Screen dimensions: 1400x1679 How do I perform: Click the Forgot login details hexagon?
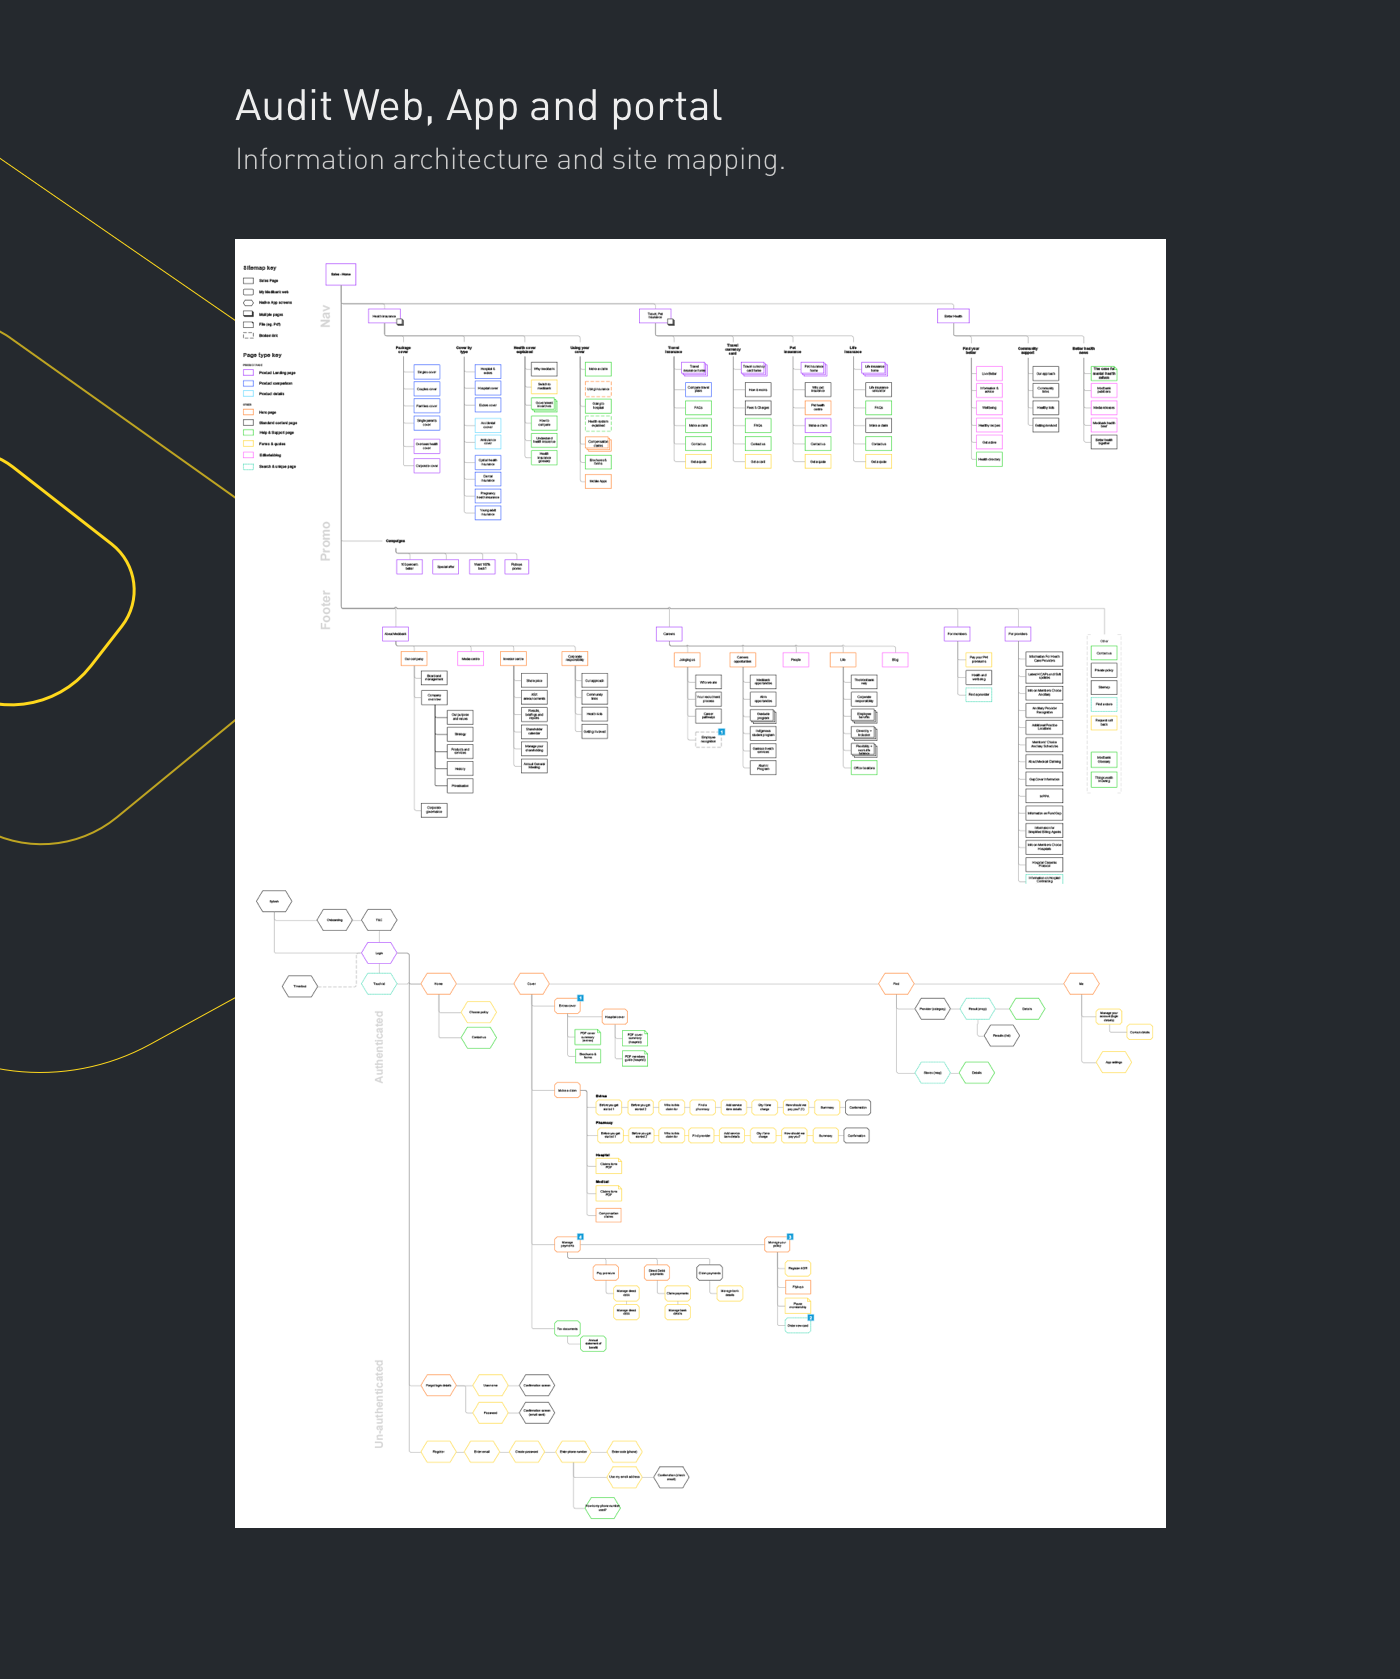(x=438, y=1386)
